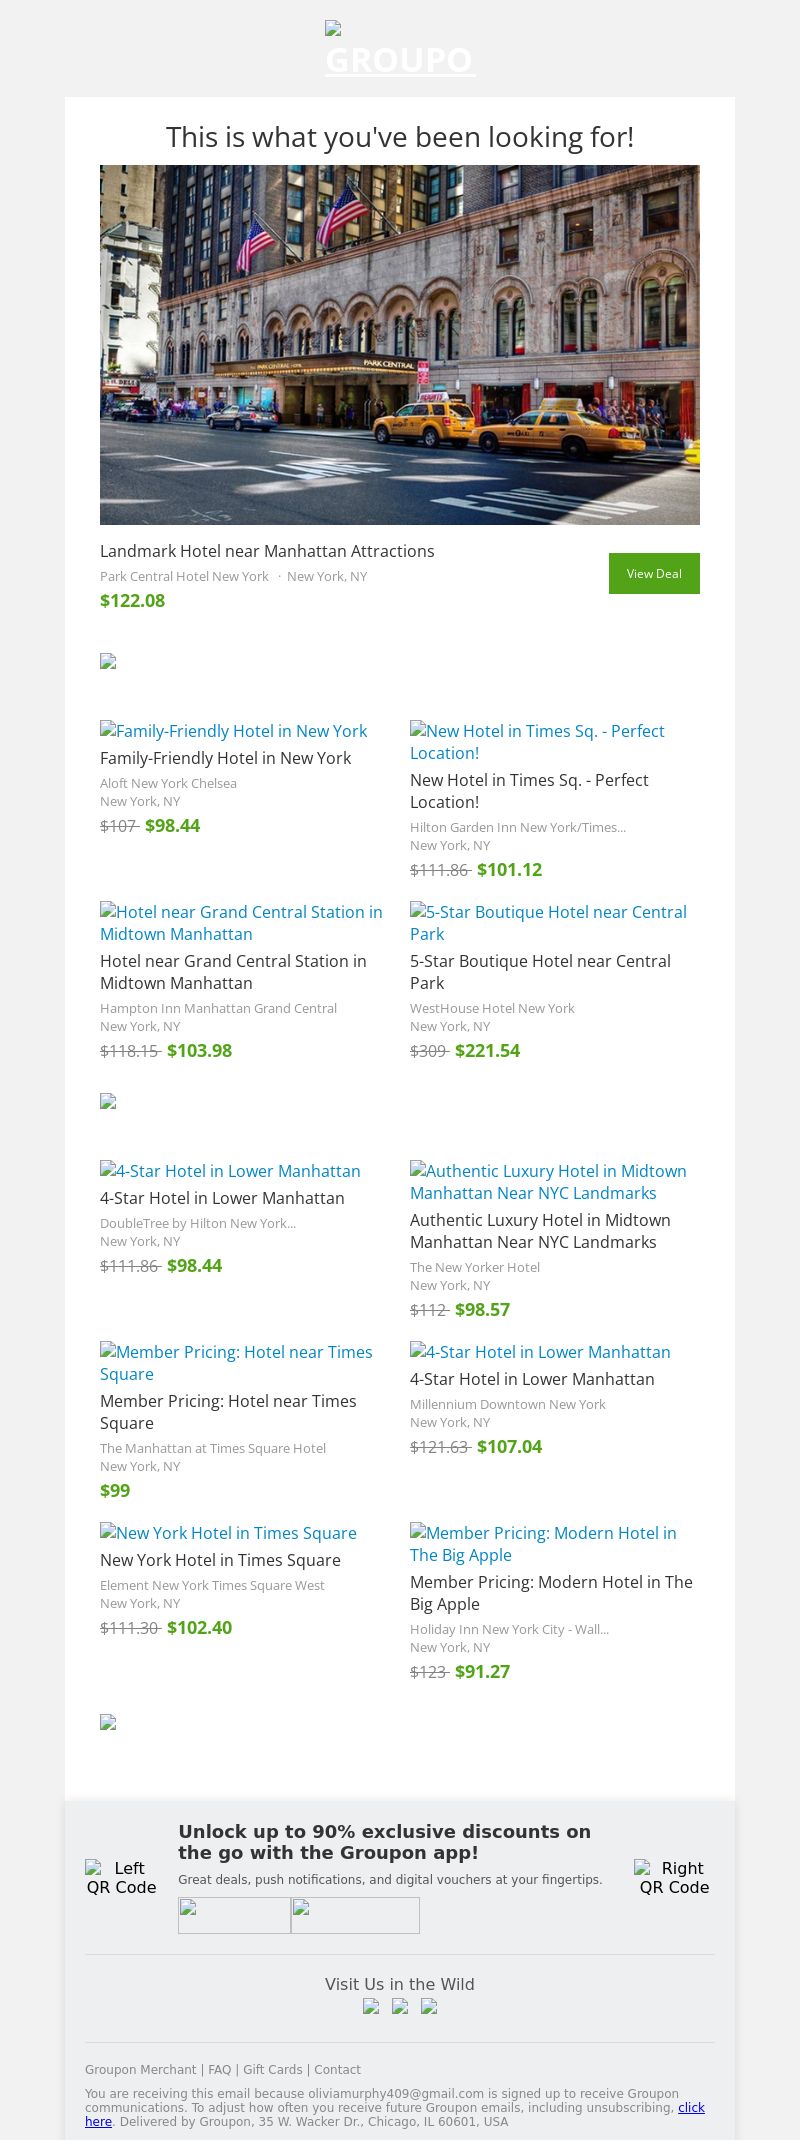Image resolution: width=800 pixels, height=2140 pixels.
Task: Go to the FAQ footer link
Action: coord(220,2070)
